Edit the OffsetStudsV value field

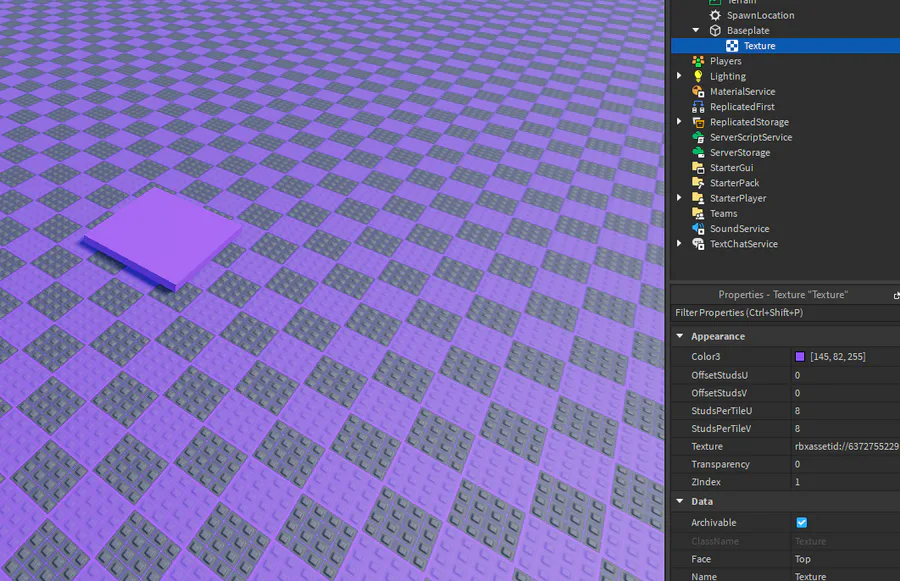[x=845, y=393]
